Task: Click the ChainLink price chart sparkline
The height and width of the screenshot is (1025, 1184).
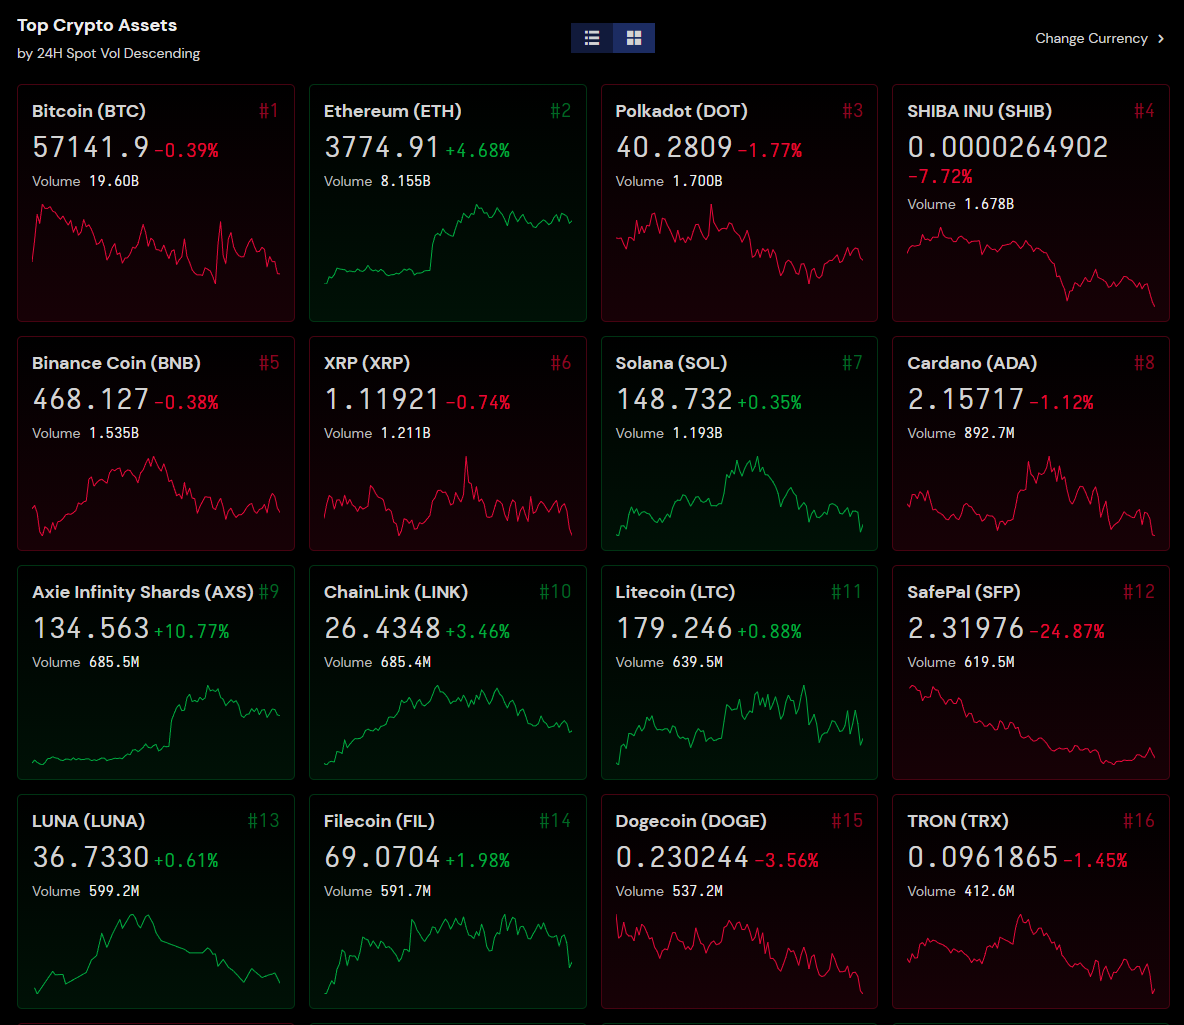Action: tap(448, 724)
